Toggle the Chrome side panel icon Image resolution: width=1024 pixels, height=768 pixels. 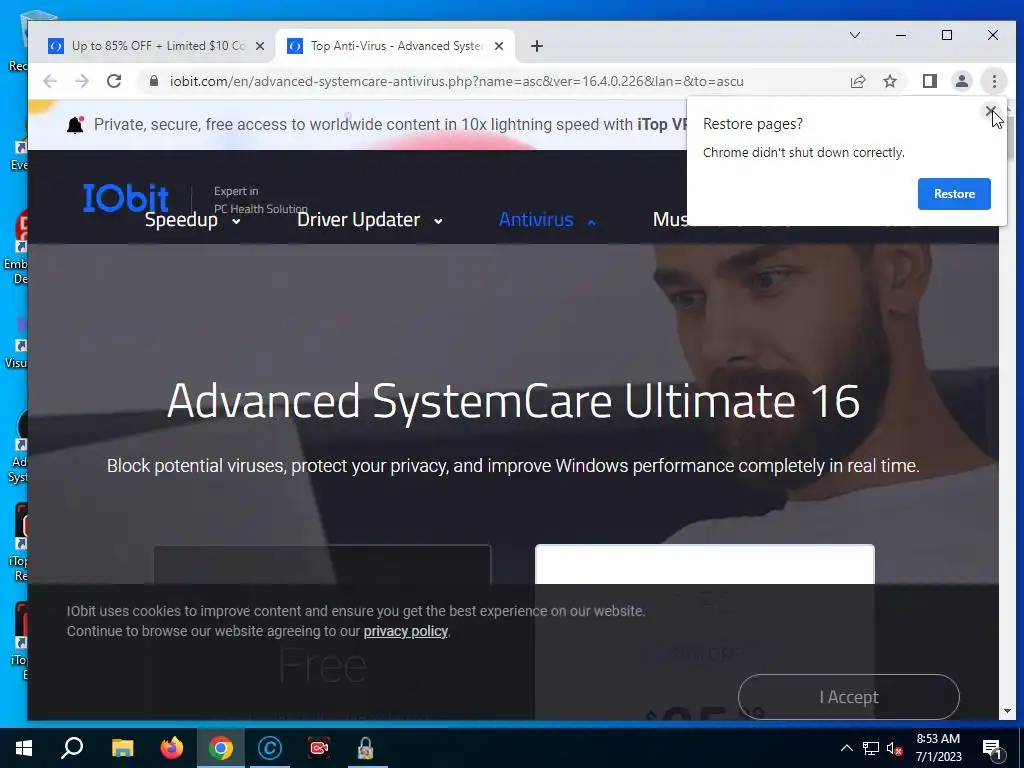(929, 81)
